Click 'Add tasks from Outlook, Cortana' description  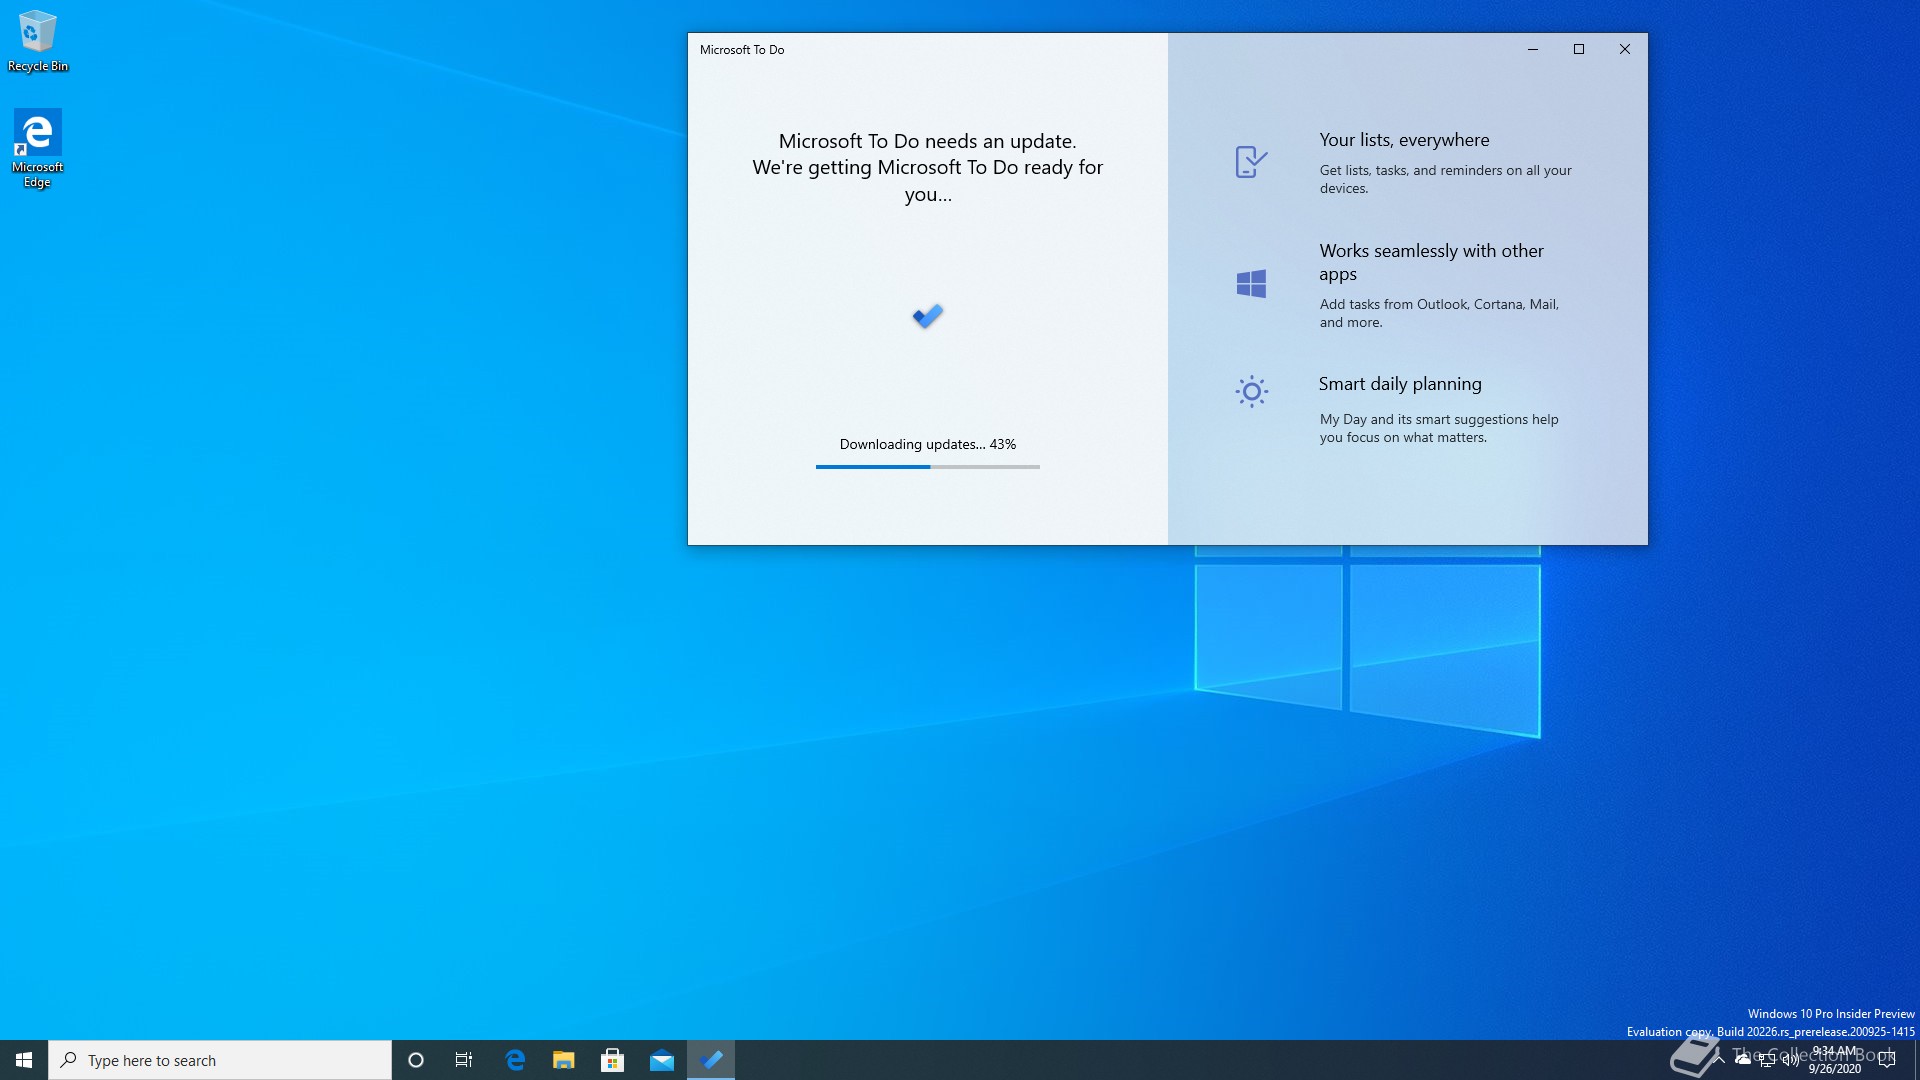(1439, 313)
